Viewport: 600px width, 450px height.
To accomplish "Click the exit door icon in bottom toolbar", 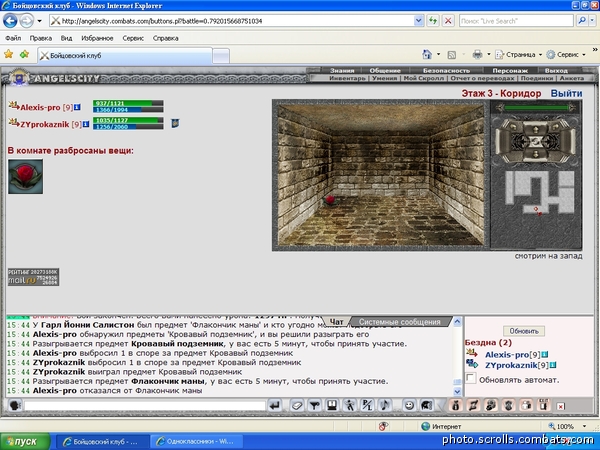I will (544, 405).
